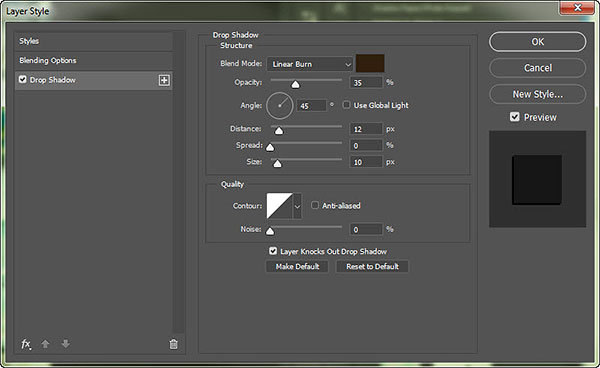The image size is (600, 368).
Task: Open the Contour picker dropdown arrow
Action: 297,206
